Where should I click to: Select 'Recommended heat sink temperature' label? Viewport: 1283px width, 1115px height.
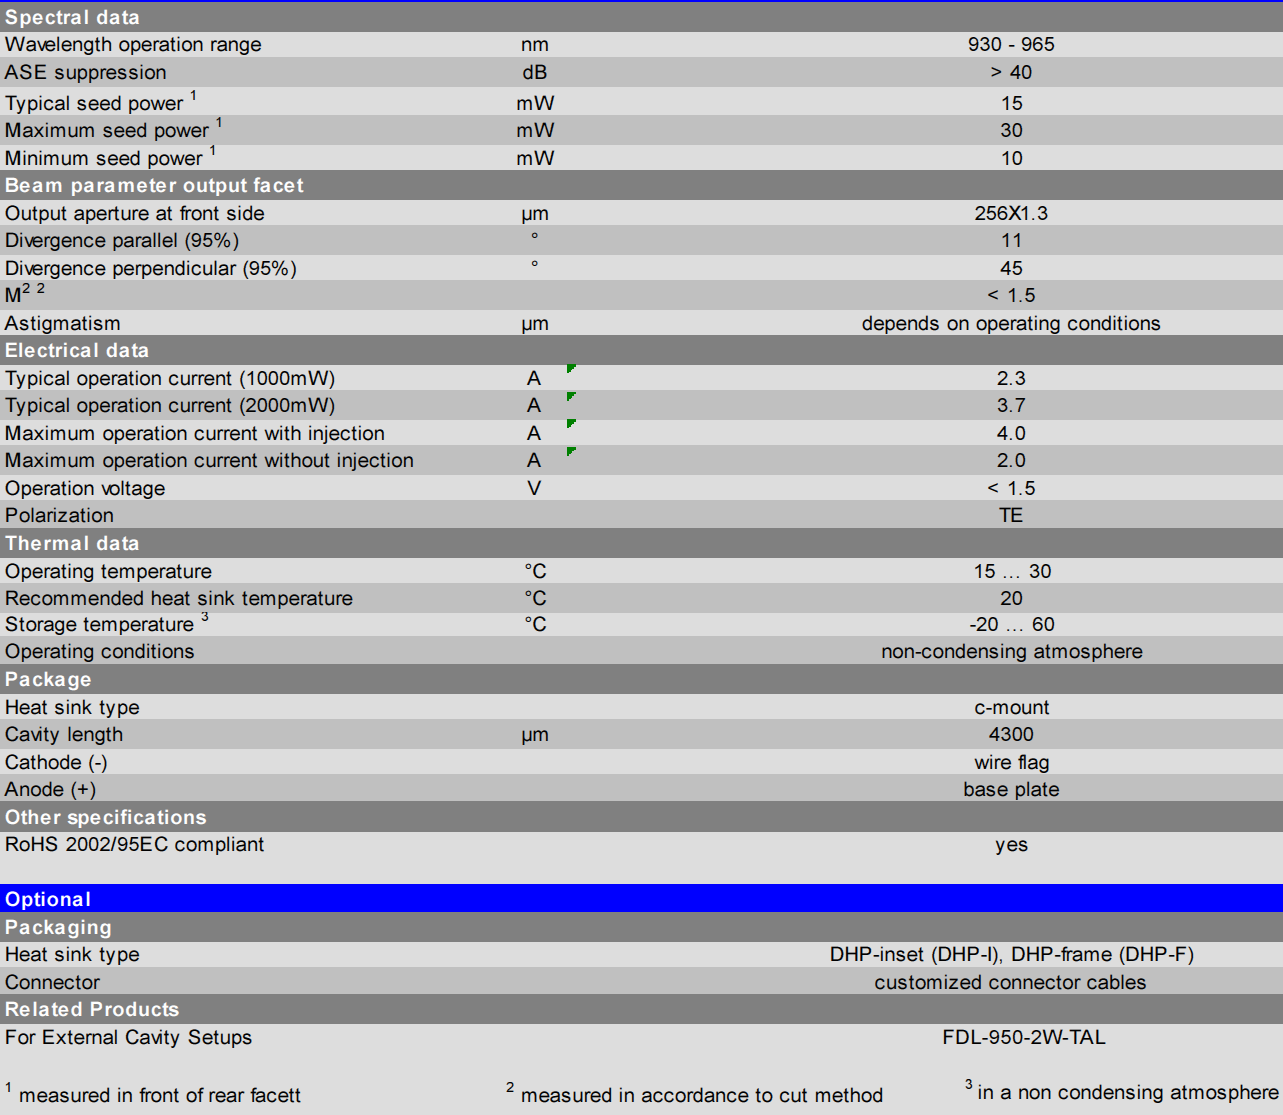click(x=179, y=599)
